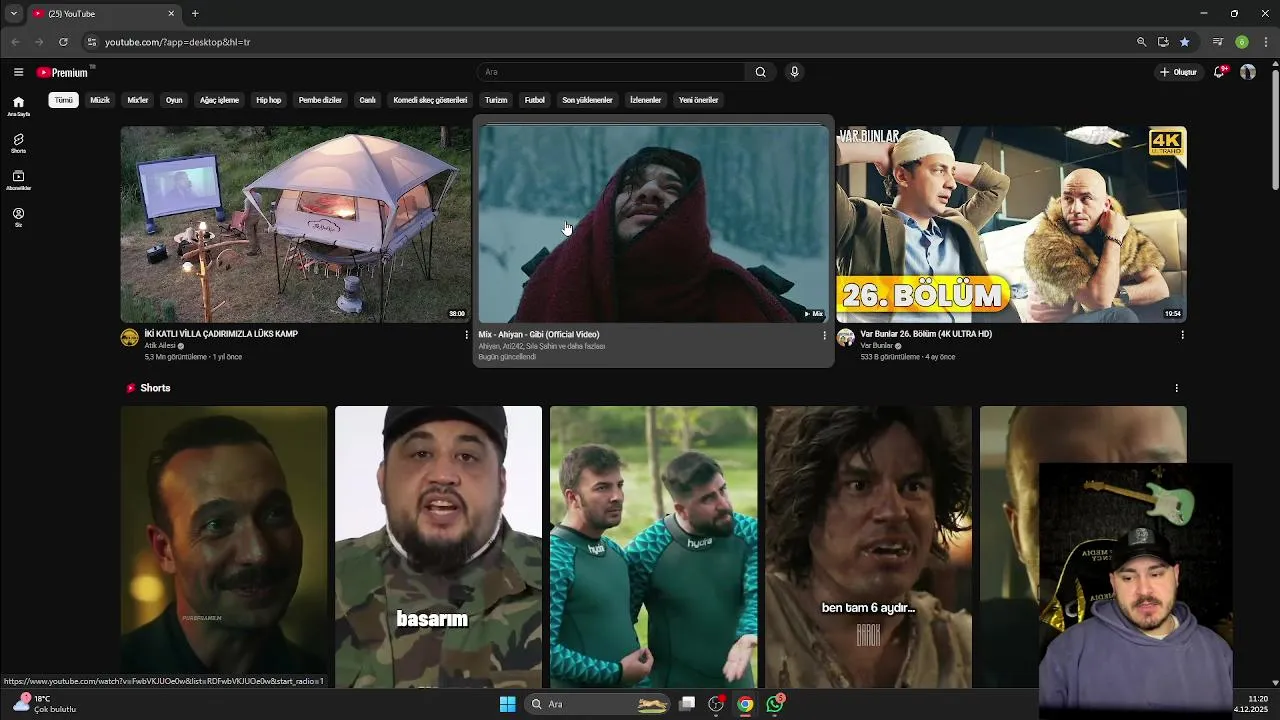Open the Windows Start menu
Screen dimensions: 1280x720
pos(507,704)
